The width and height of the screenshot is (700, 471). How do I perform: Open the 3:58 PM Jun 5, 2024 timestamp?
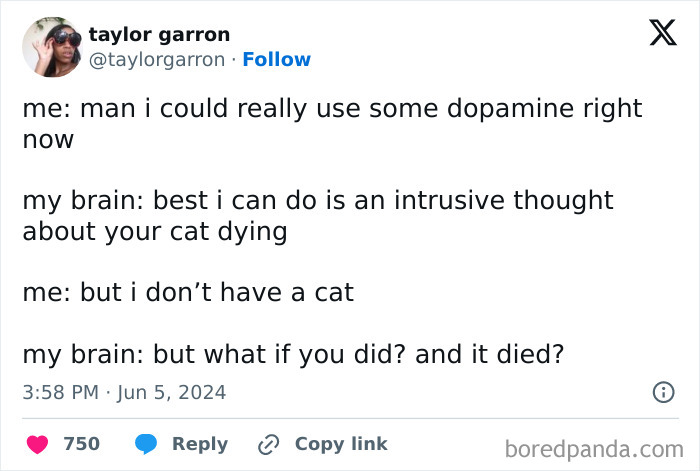124,393
